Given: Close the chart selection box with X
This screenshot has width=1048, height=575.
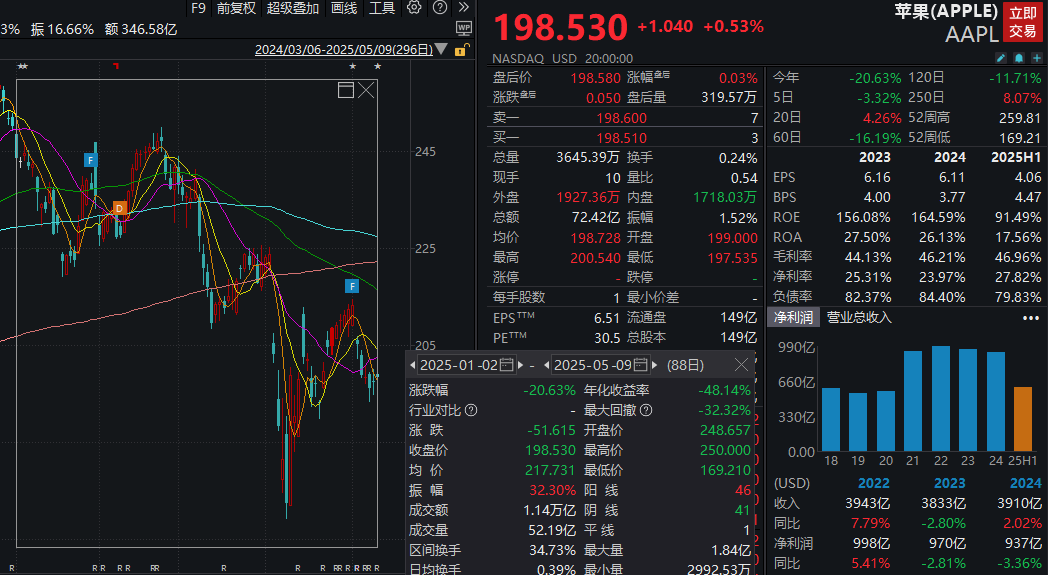Looking at the screenshot, I should click(x=366, y=90).
